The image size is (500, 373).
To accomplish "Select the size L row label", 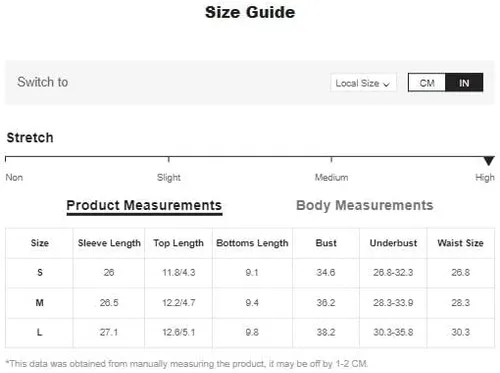I will (40, 332).
